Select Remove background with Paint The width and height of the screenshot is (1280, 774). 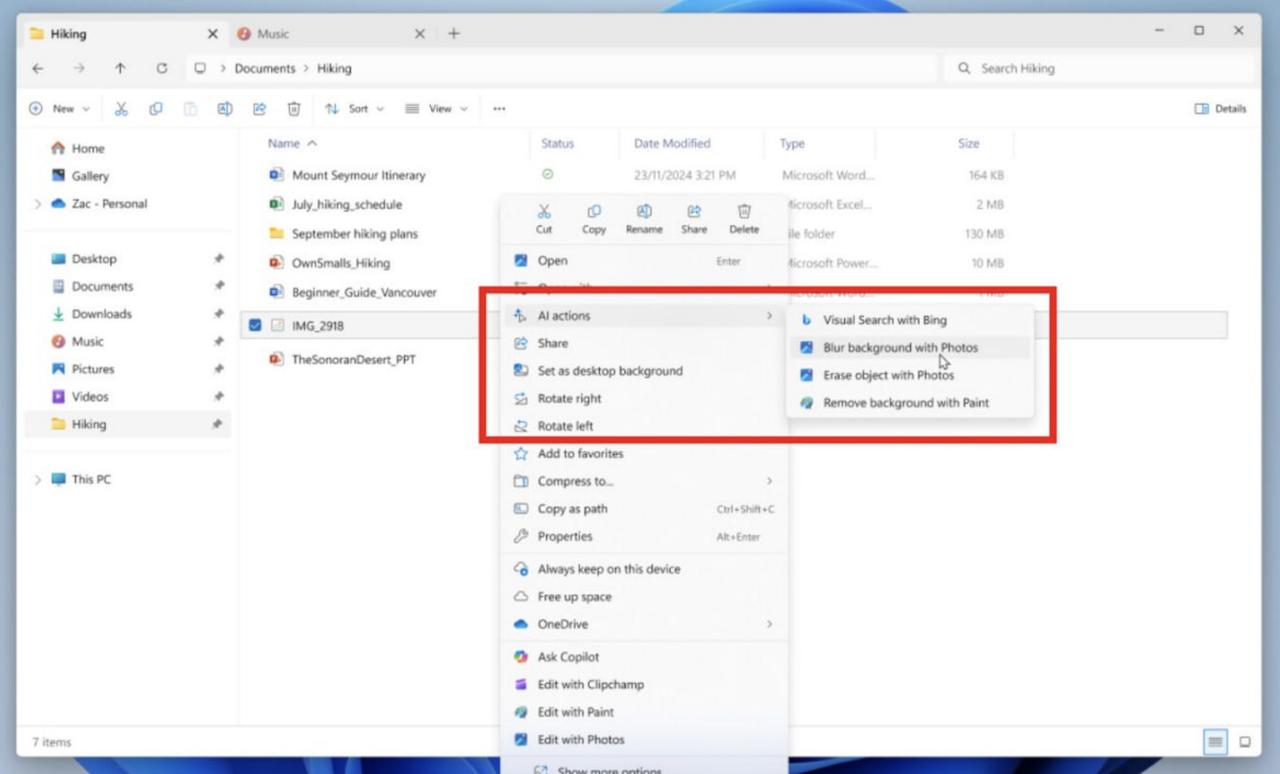[x=909, y=403]
